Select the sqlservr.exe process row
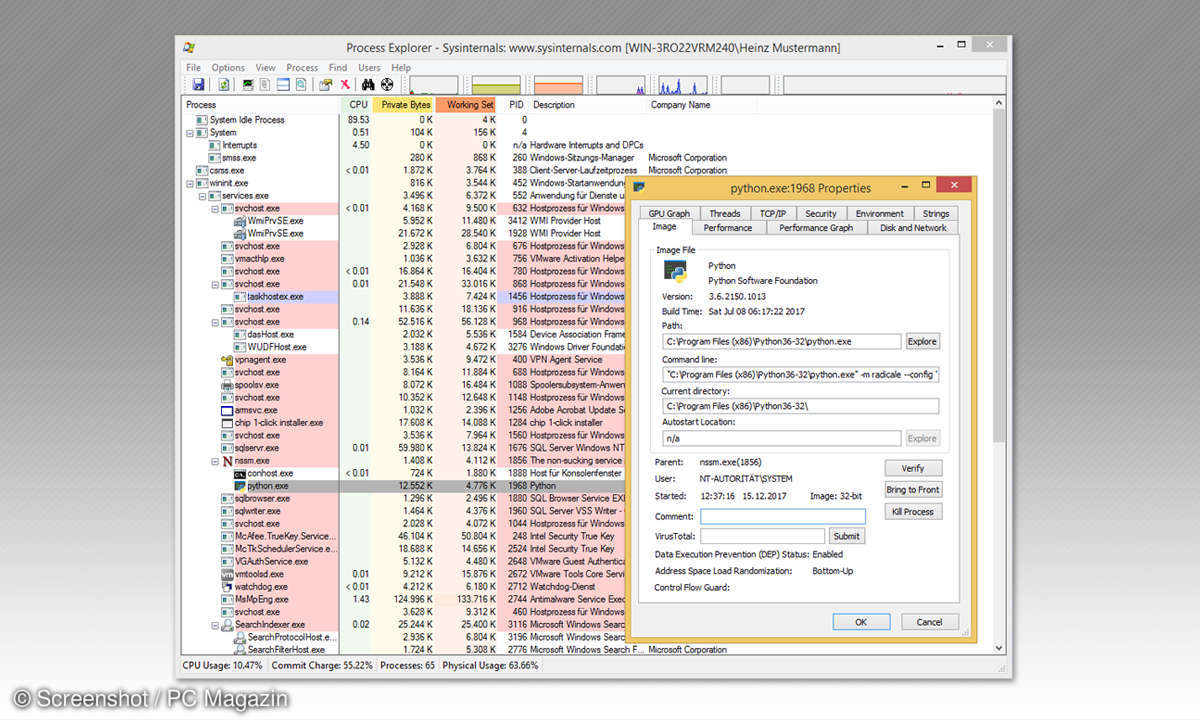The image size is (1200, 720). (x=405, y=448)
